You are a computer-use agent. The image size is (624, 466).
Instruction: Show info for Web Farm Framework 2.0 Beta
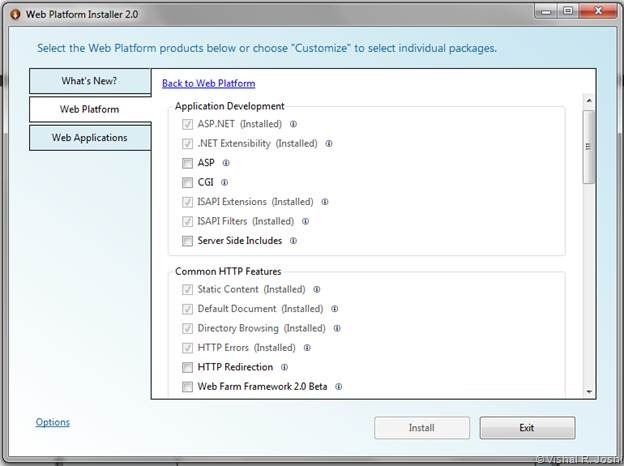339,387
